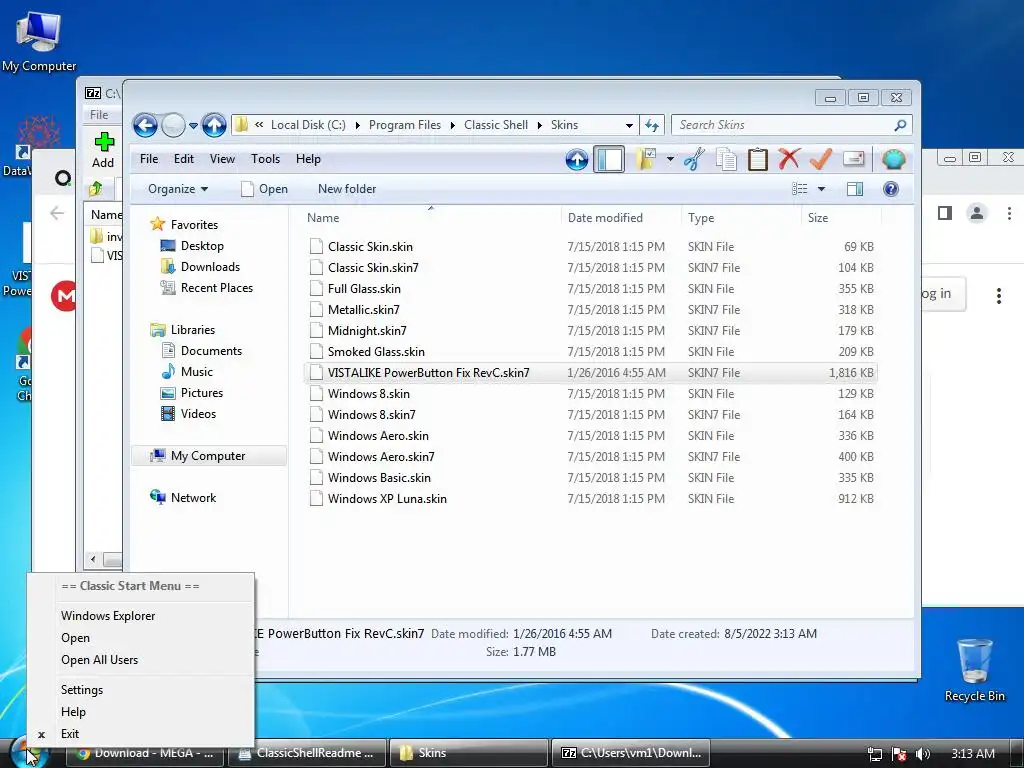This screenshot has height=768, width=1024.
Task: Click My Computer desktop icon
Action: (x=39, y=40)
